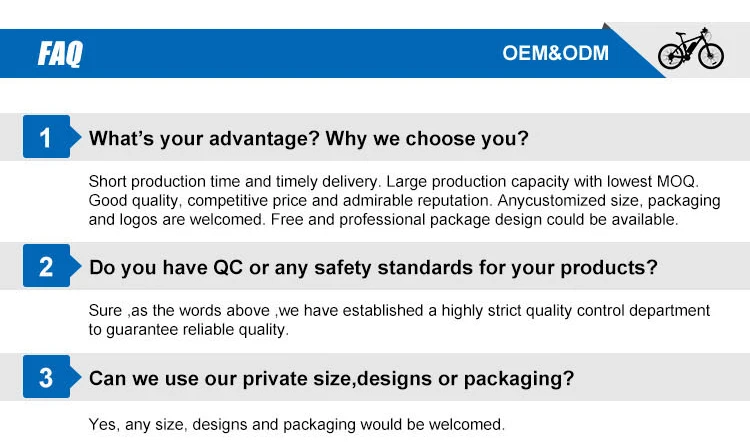Click the "admirable reputation" phrase
The height and width of the screenshot is (442, 750).
pos(405,201)
